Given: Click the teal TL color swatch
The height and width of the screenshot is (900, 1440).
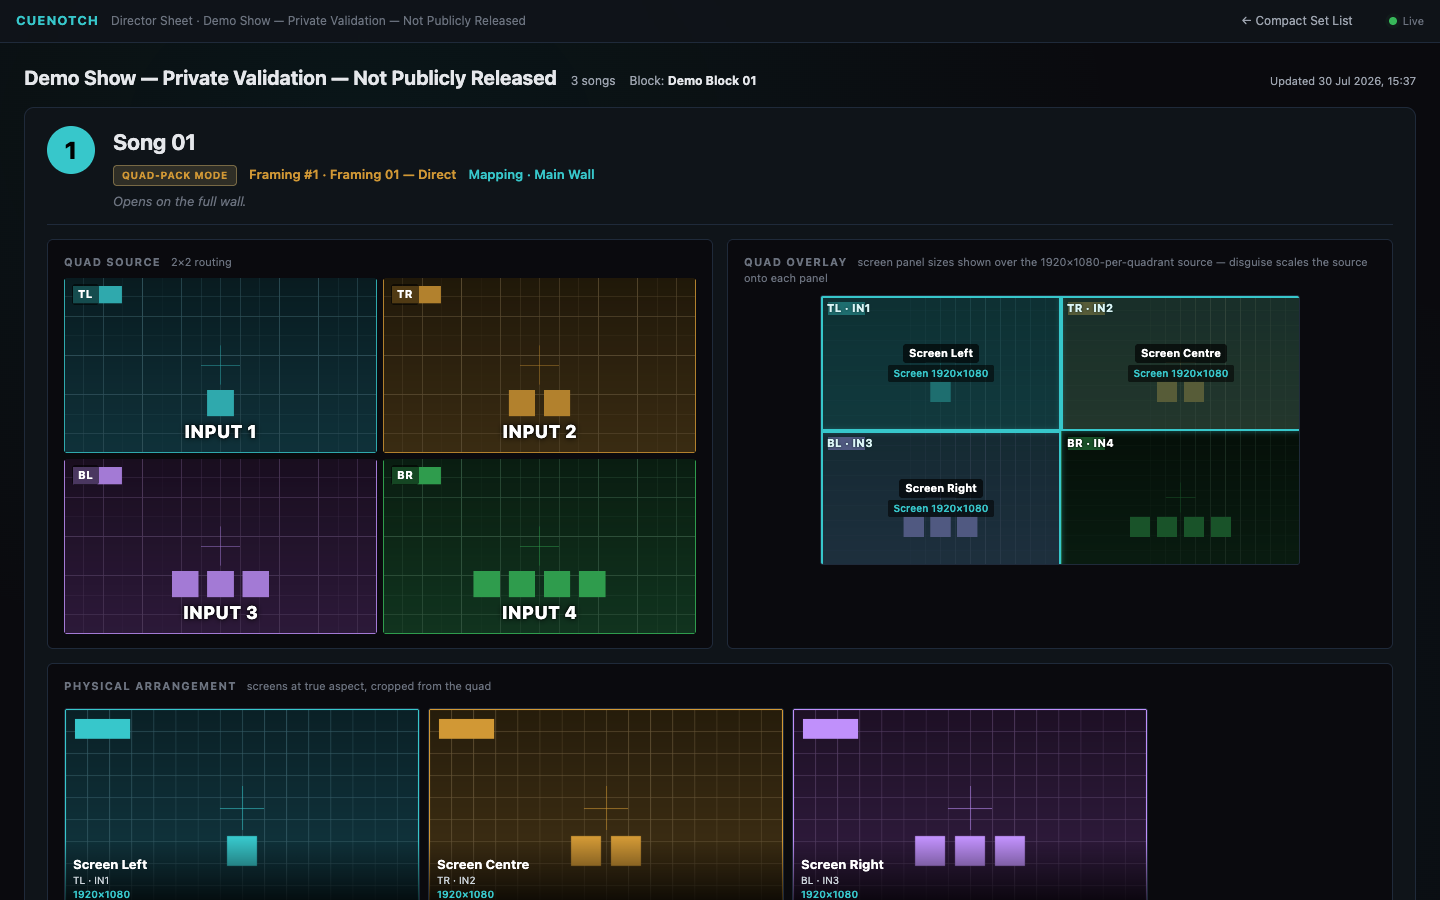Looking at the screenshot, I should pyautogui.click(x=111, y=295).
